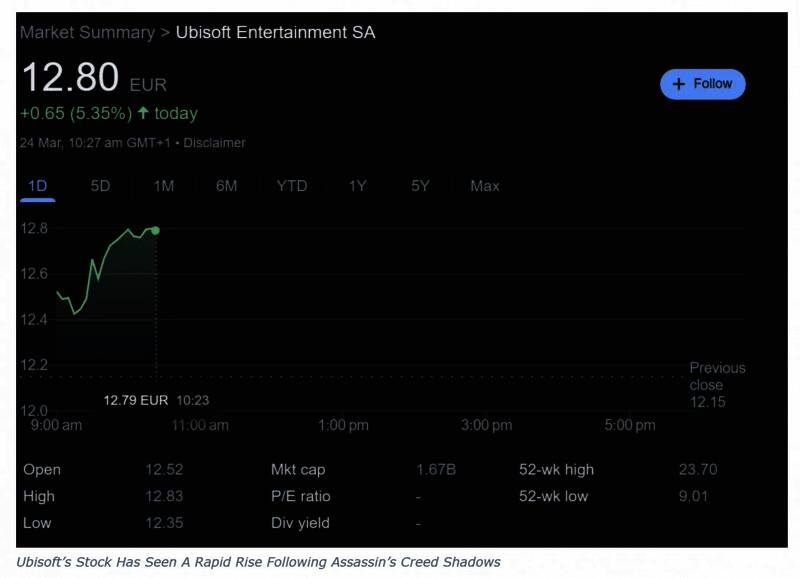This screenshot has height=578, width=800.
Task: Show the YTD chart range
Action: tap(291, 186)
